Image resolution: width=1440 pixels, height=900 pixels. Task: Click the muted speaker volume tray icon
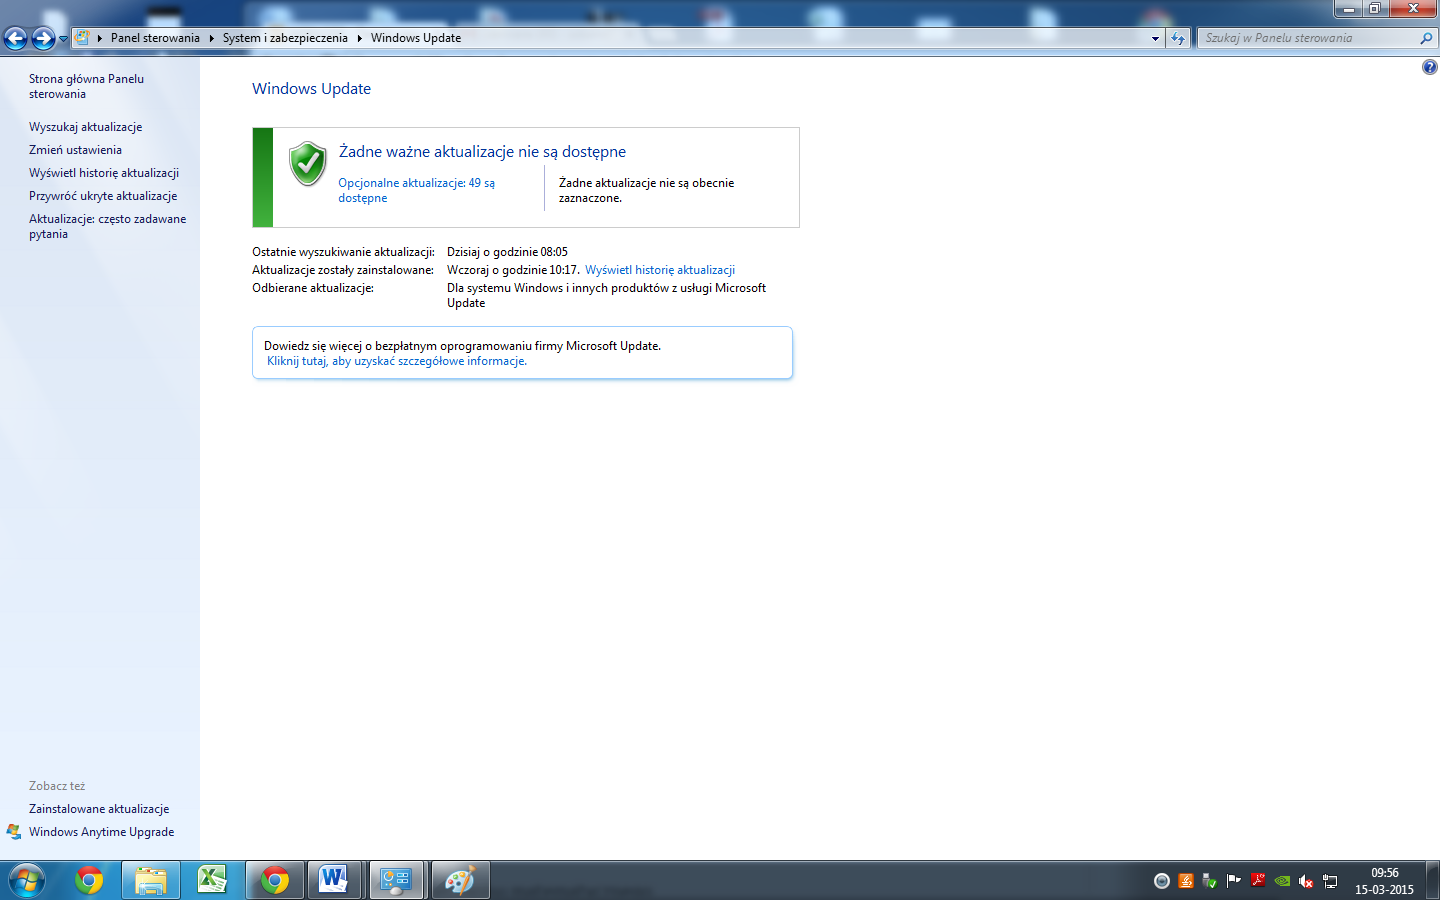[x=1305, y=881]
